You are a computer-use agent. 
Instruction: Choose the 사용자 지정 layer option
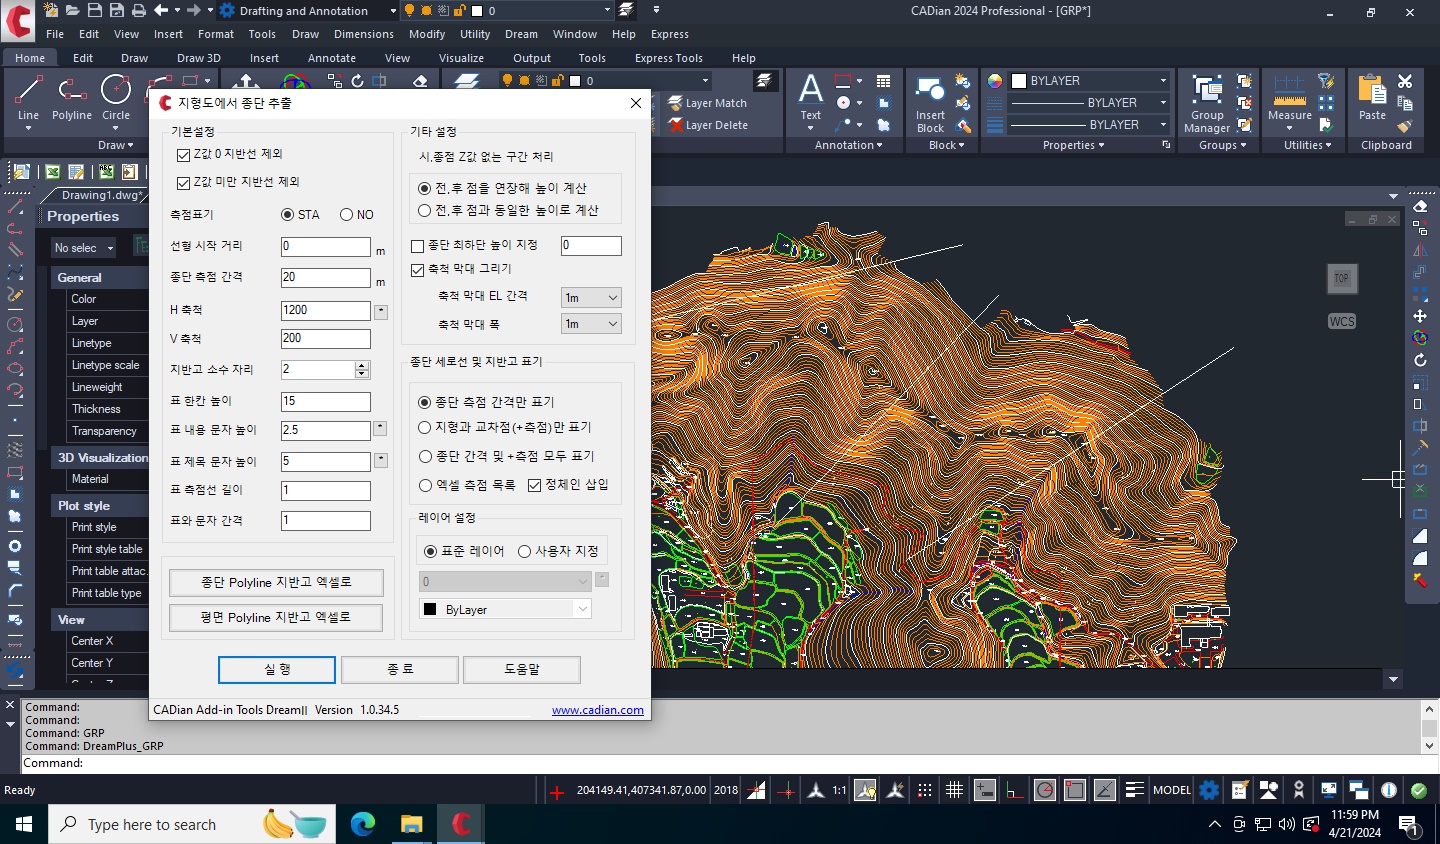tap(524, 552)
